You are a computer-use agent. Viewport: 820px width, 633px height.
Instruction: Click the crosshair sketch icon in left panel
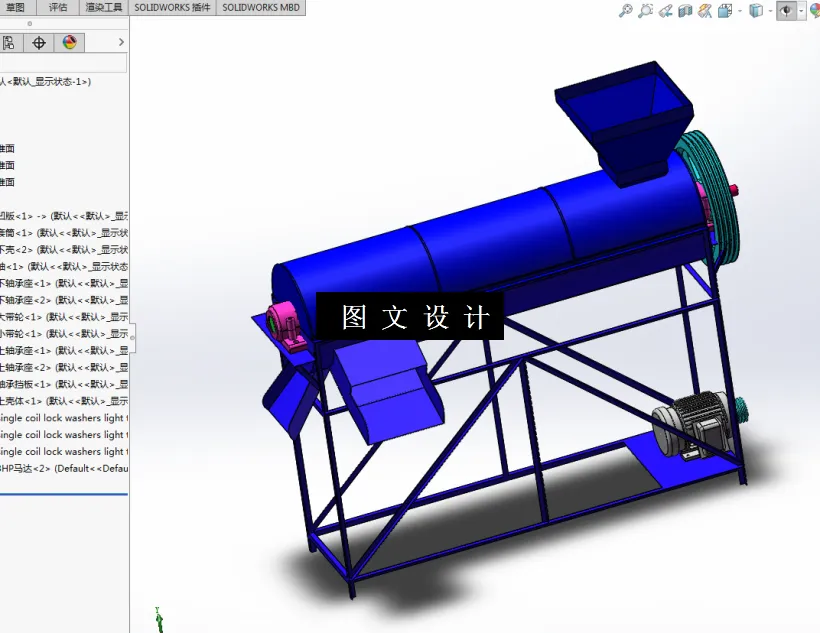(x=38, y=42)
